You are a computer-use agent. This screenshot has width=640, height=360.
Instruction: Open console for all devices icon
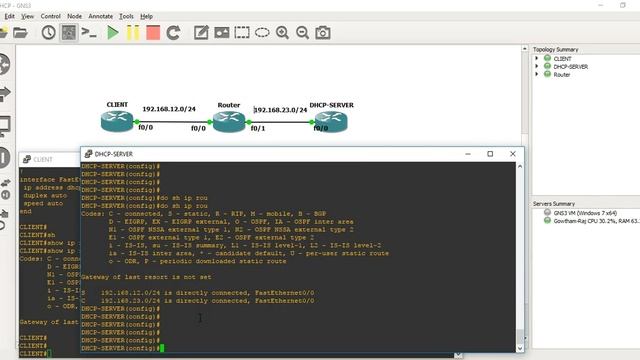(89, 33)
